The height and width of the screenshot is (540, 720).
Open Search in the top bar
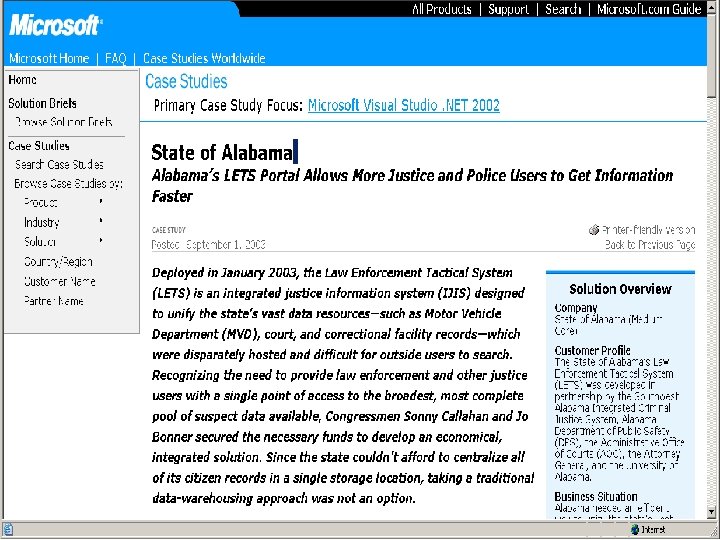[563, 9]
